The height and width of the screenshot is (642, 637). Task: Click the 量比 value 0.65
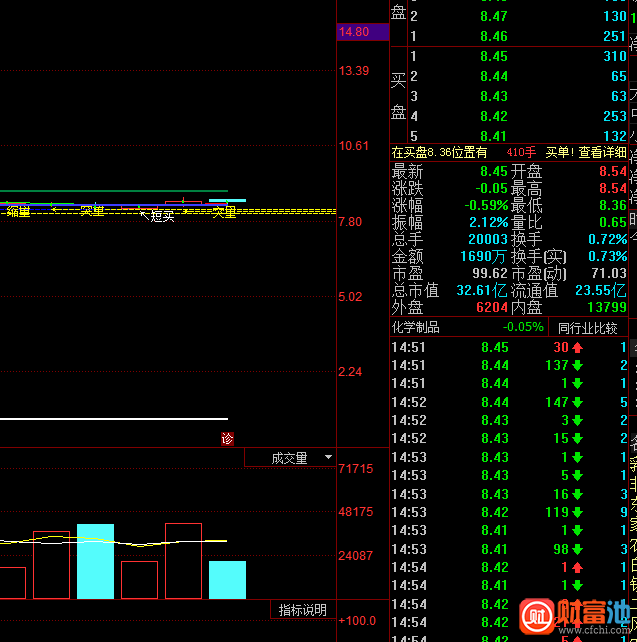[613, 222]
